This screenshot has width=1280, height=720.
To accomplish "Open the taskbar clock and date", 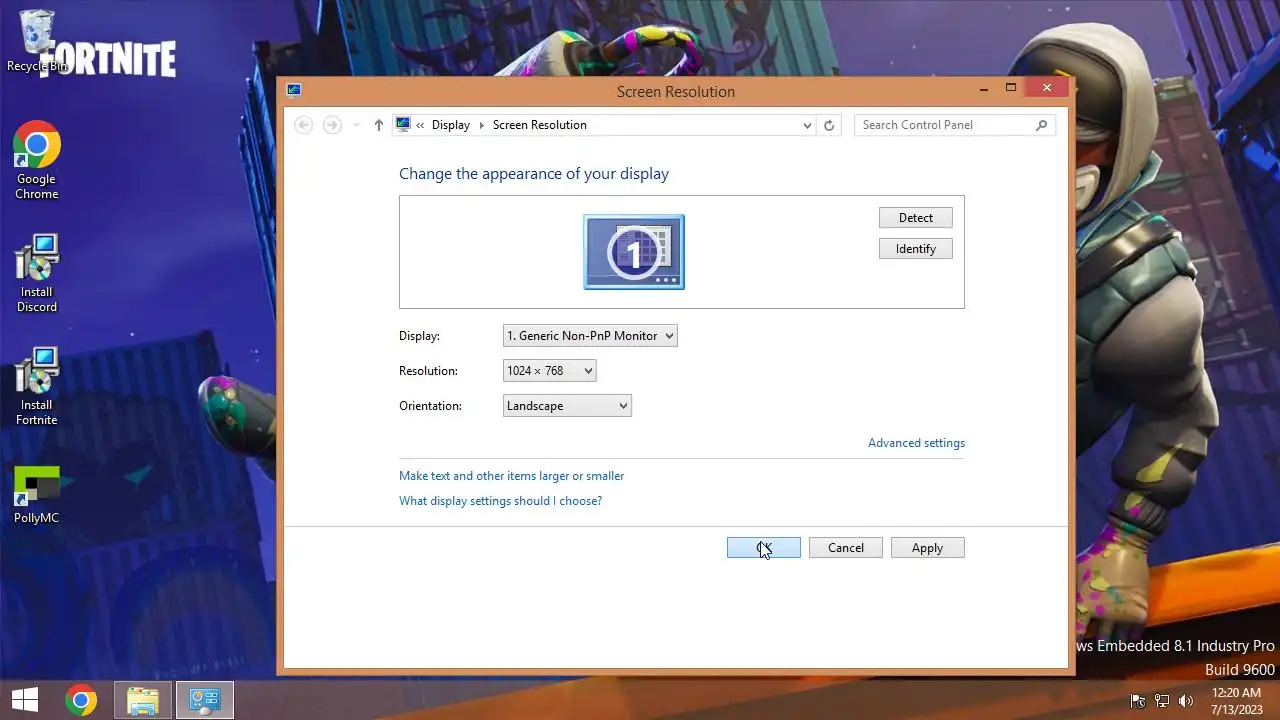I will (x=1236, y=701).
